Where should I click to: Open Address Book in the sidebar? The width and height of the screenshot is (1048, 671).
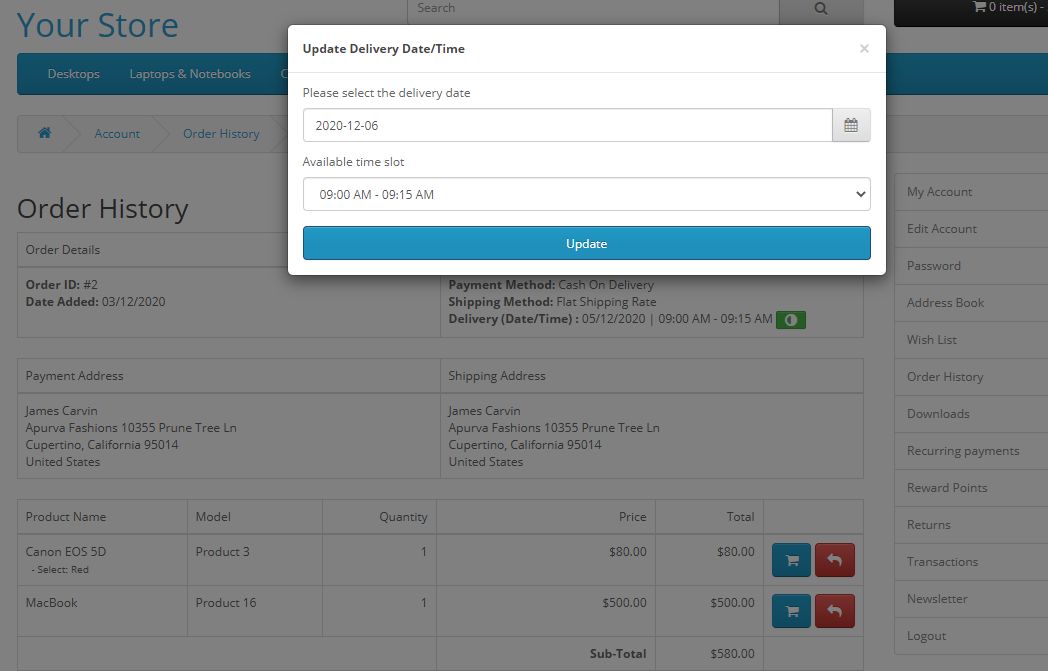tap(945, 303)
